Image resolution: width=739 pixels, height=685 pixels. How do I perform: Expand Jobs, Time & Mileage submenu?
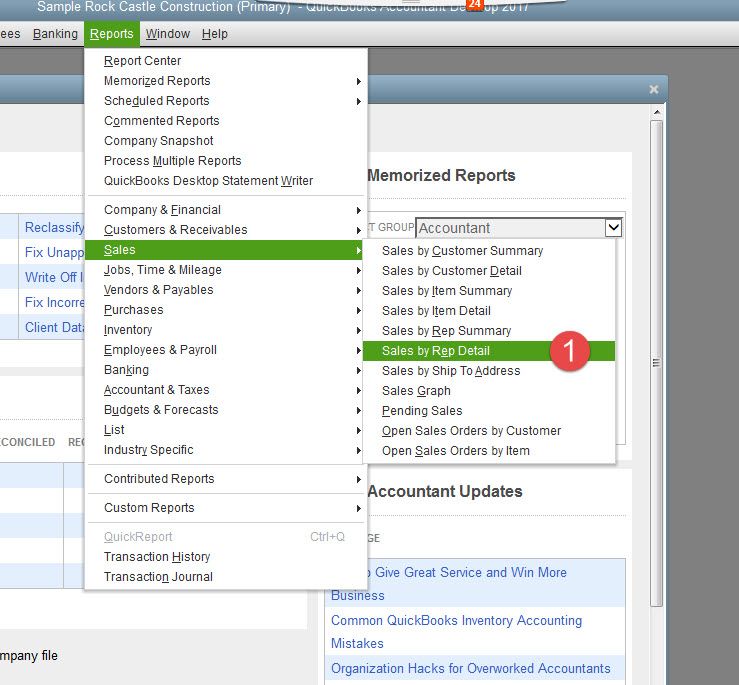(x=225, y=270)
